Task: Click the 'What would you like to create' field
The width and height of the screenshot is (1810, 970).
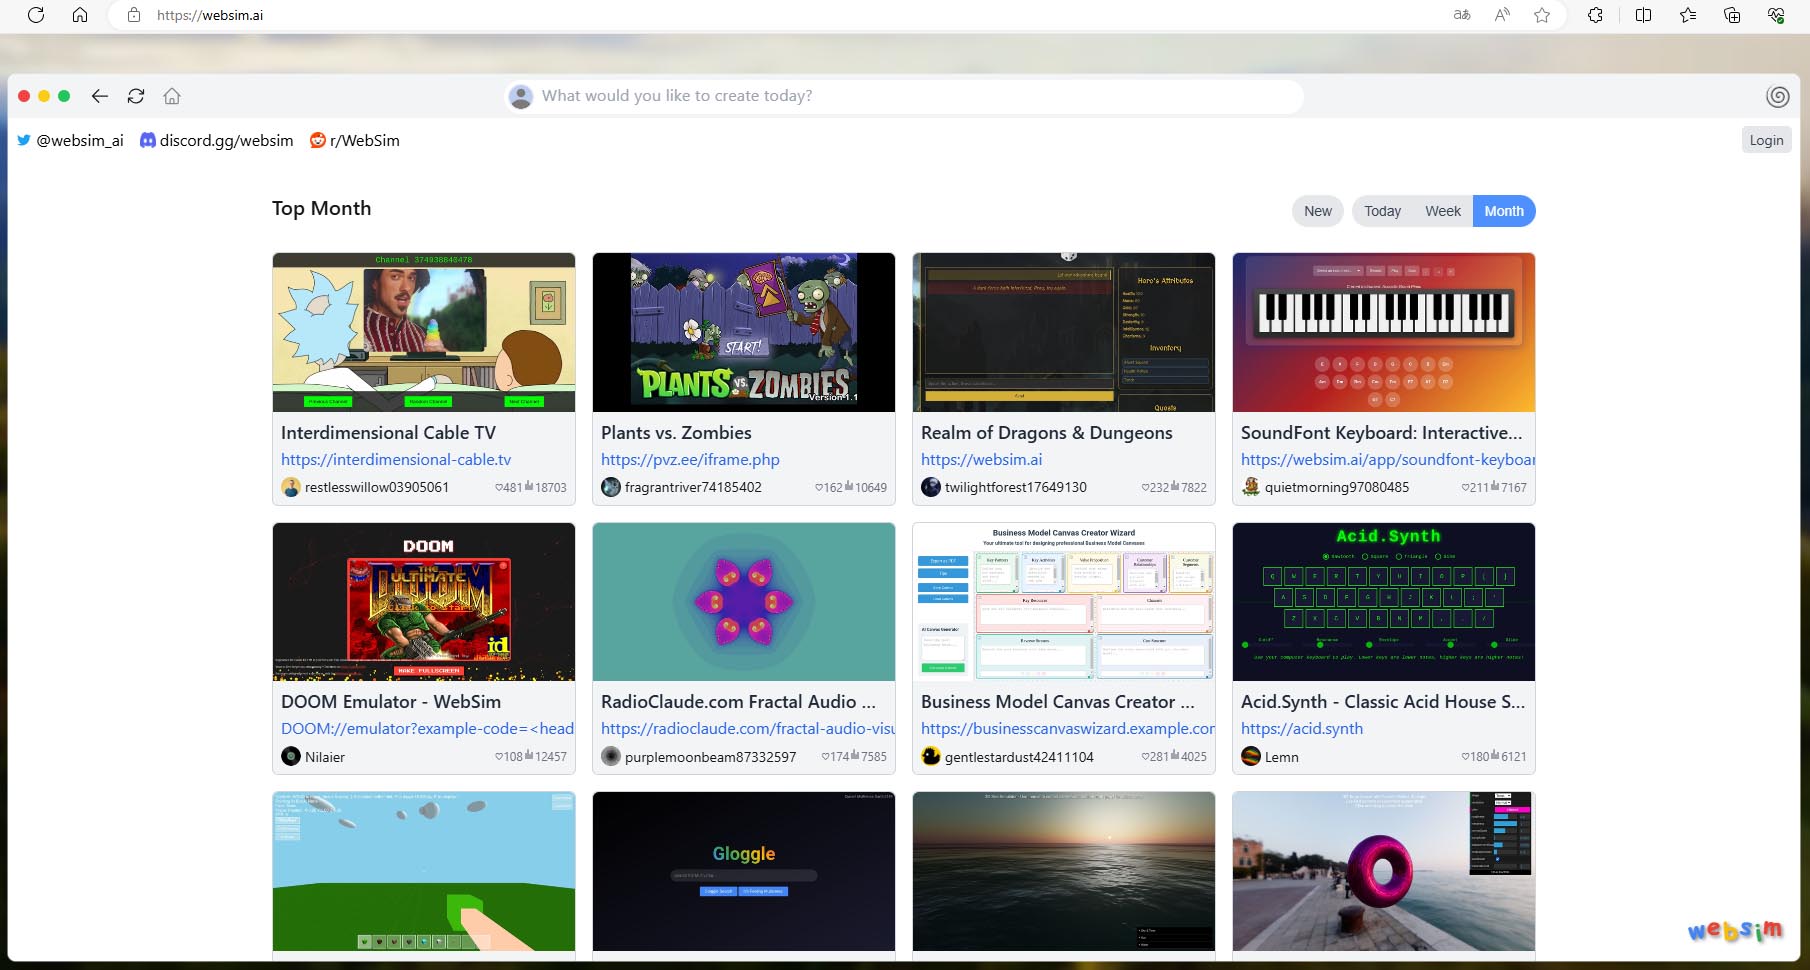Action: (x=904, y=96)
